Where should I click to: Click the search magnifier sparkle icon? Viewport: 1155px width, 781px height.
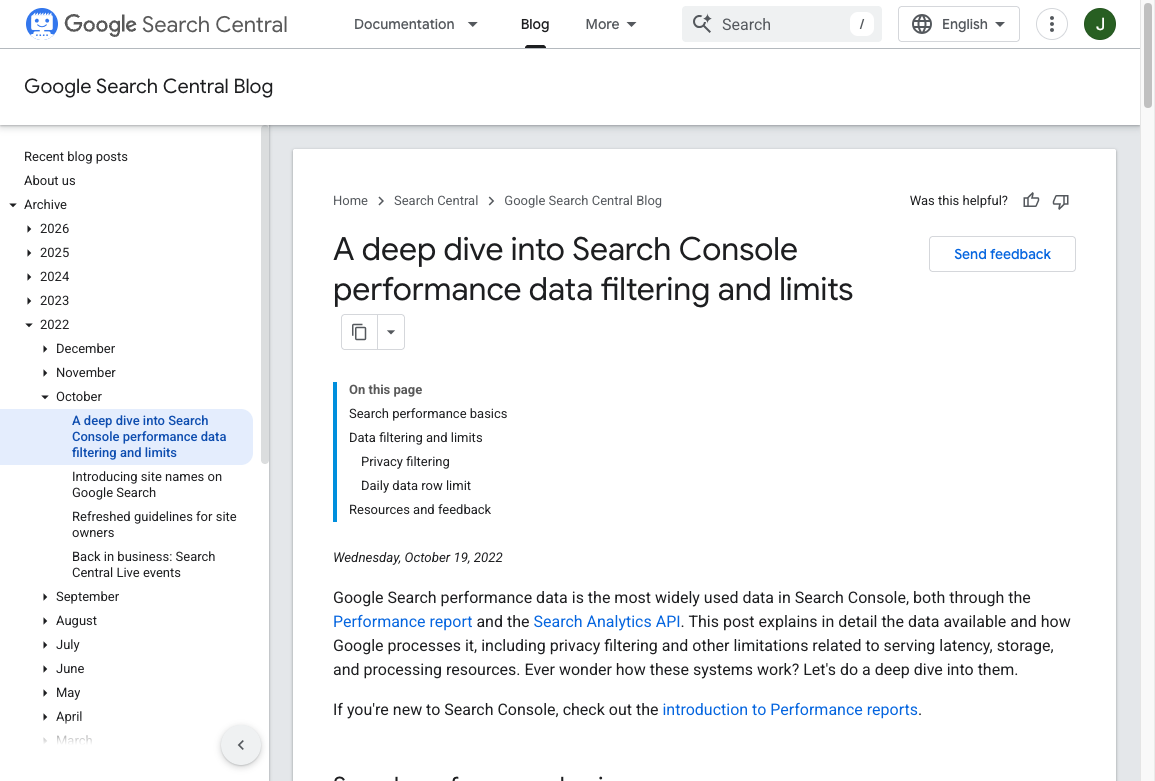tap(702, 24)
